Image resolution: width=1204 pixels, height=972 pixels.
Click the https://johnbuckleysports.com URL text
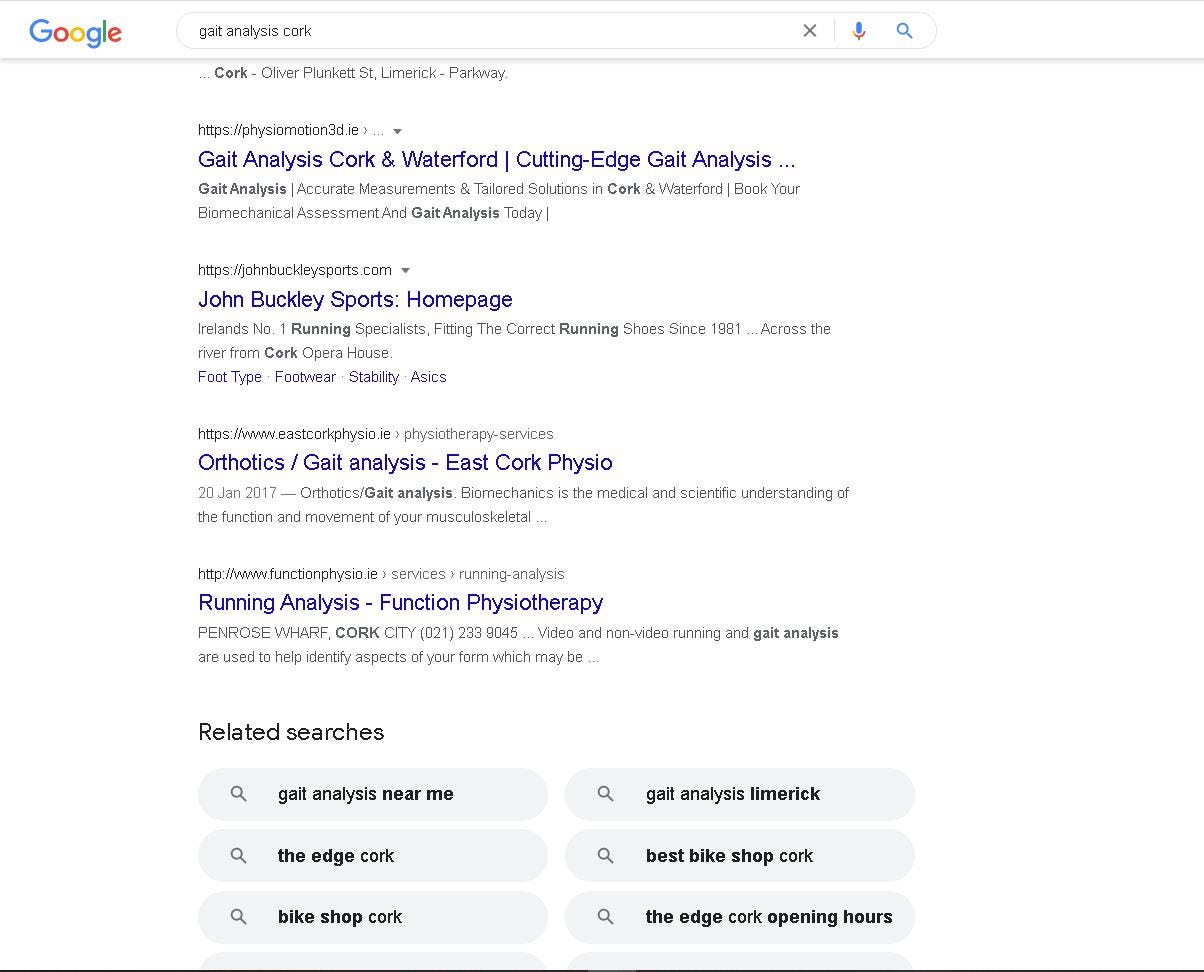[x=295, y=270]
